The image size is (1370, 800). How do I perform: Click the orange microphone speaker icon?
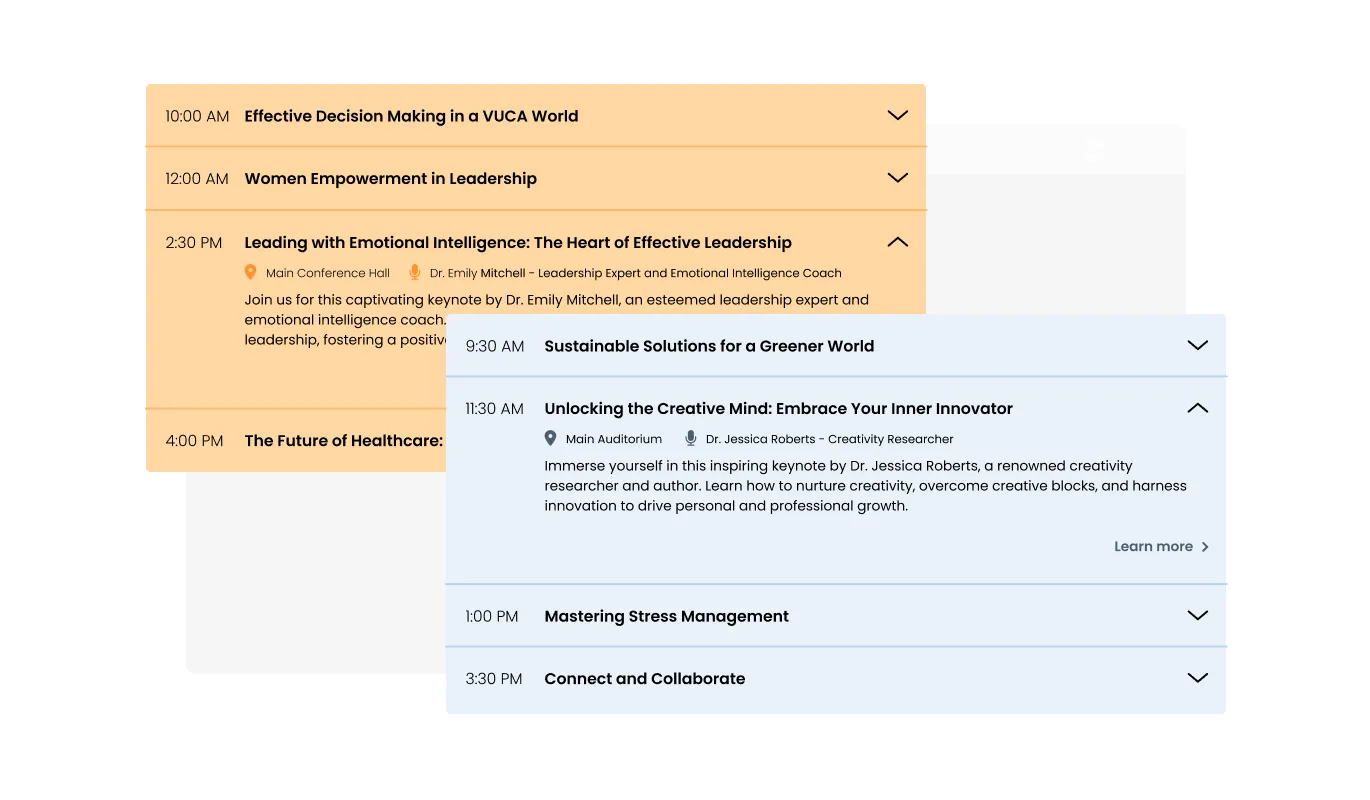coord(415,272)
